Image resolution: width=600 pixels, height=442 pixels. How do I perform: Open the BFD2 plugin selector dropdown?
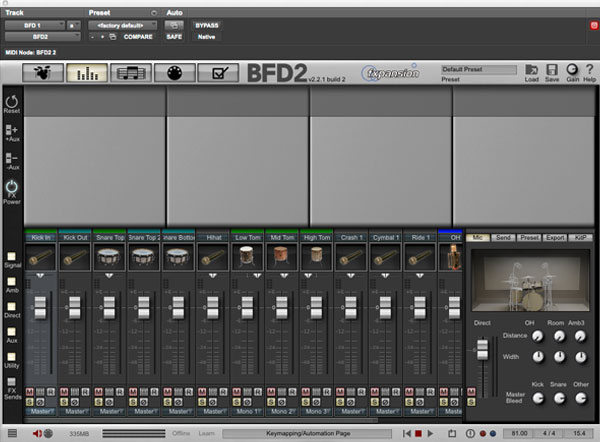tap(42, 37)
